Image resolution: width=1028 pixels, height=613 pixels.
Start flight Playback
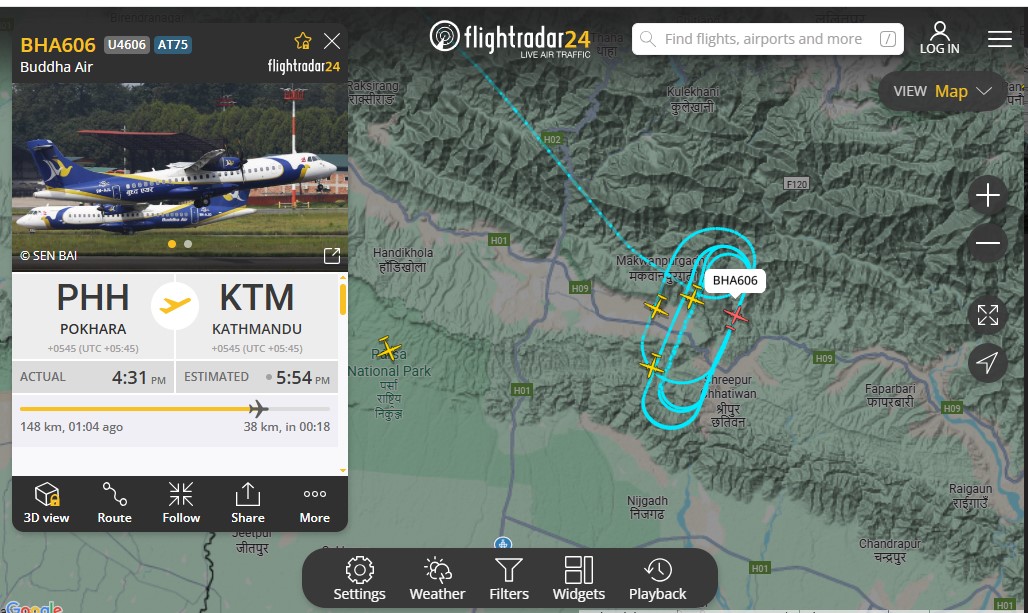click(658, 578)
